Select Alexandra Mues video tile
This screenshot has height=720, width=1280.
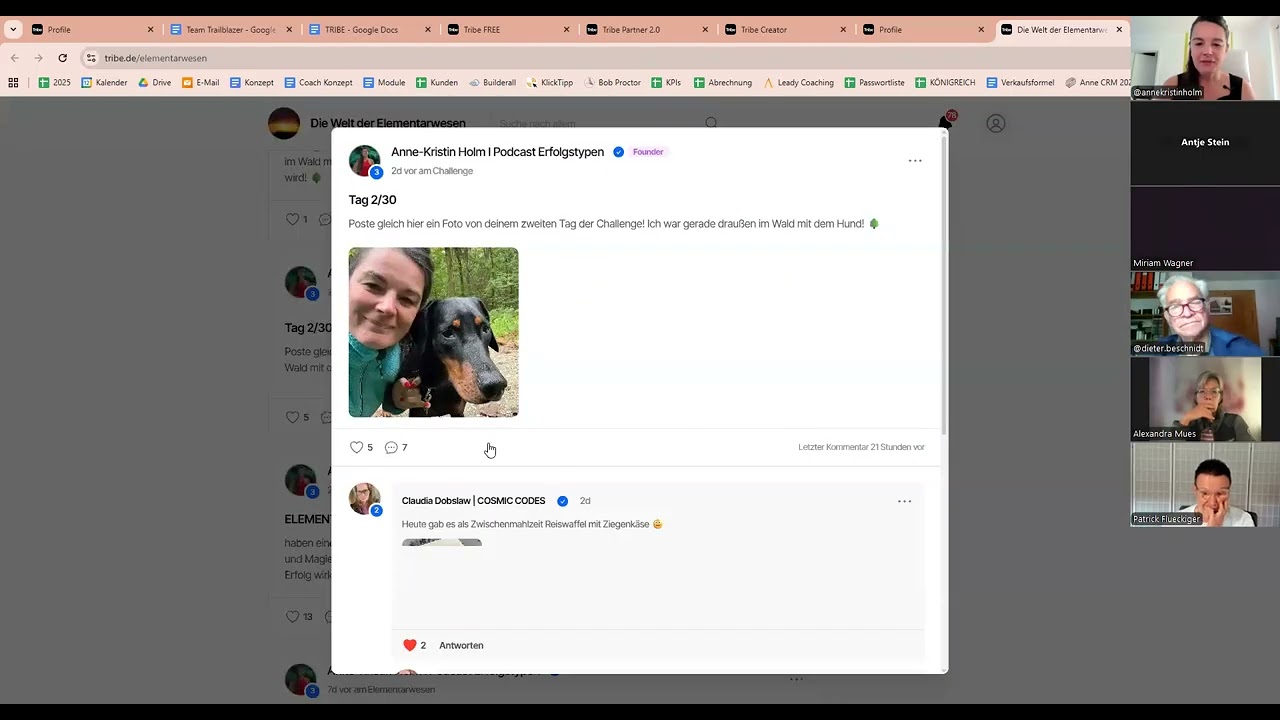click(1205, 399)
